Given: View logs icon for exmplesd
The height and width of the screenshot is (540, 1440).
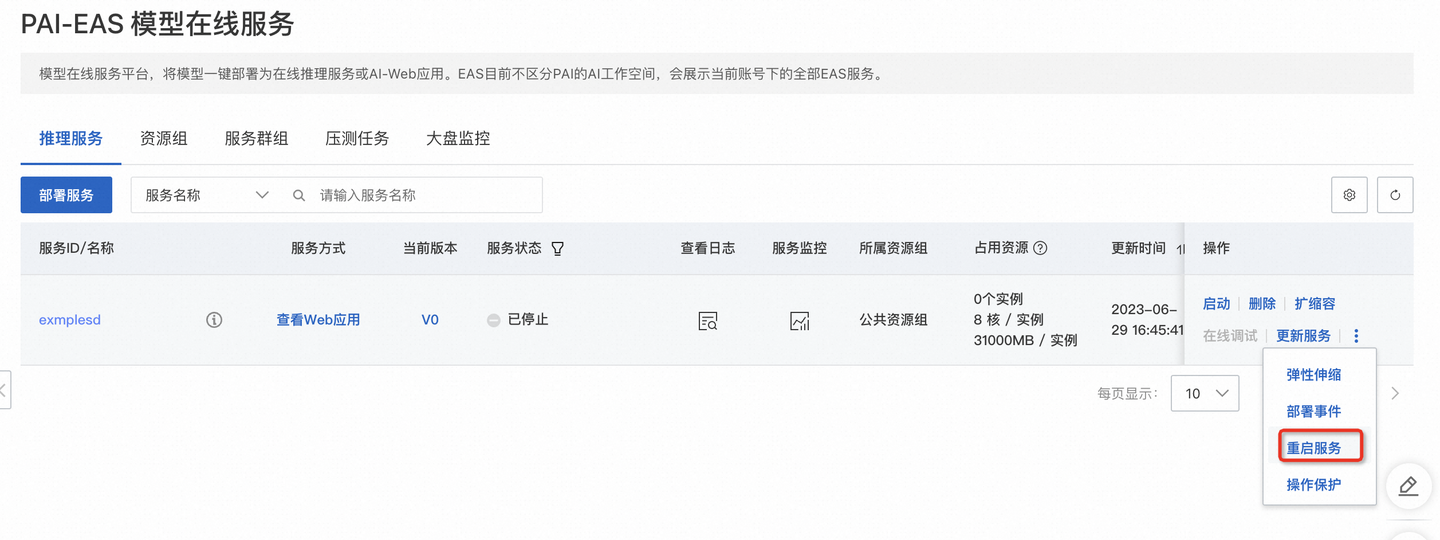Looking at the screenshot, I should 708,321.
